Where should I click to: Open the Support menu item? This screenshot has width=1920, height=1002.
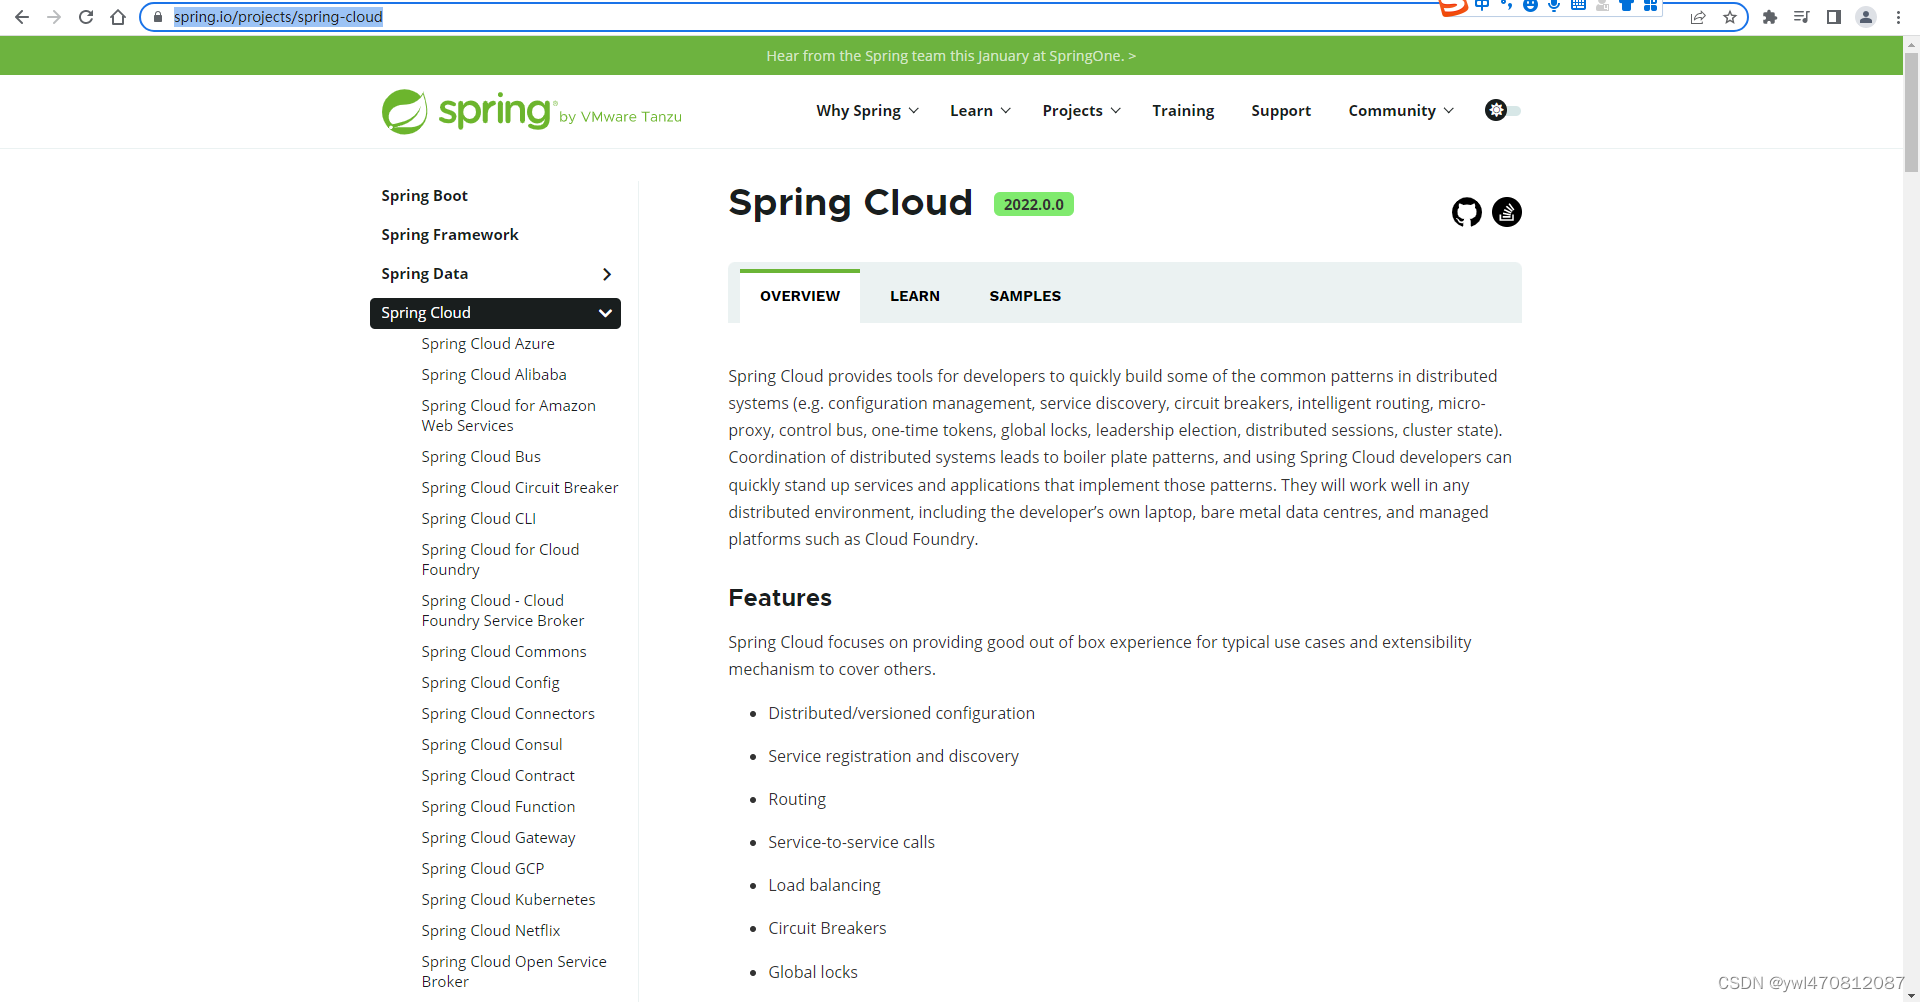[x=1281, y=110]
